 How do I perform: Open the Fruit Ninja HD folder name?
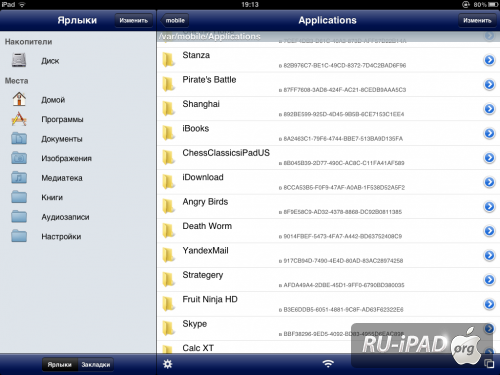[210, 299]
